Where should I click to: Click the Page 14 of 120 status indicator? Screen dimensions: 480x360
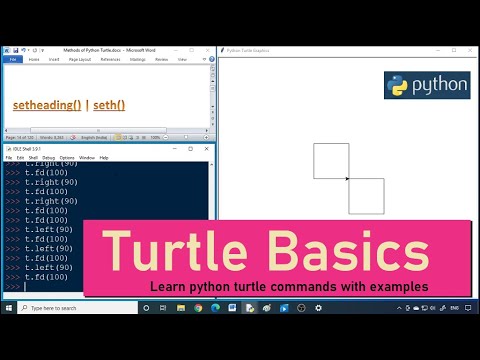[20, 137]
